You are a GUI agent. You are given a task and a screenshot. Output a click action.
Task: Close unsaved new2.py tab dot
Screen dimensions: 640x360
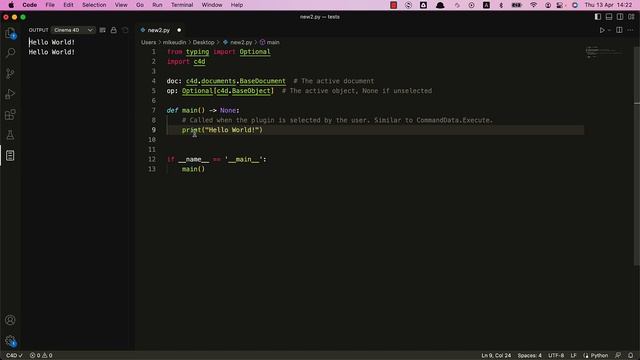pos(179,30)
